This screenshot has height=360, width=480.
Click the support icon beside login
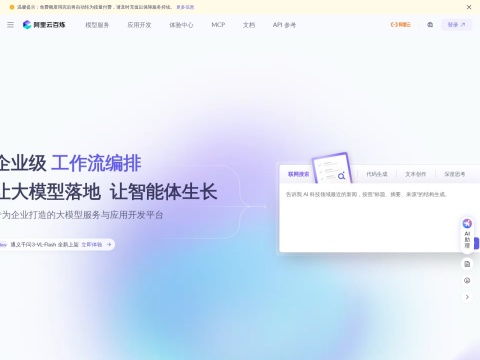click(x=430, y=25)
